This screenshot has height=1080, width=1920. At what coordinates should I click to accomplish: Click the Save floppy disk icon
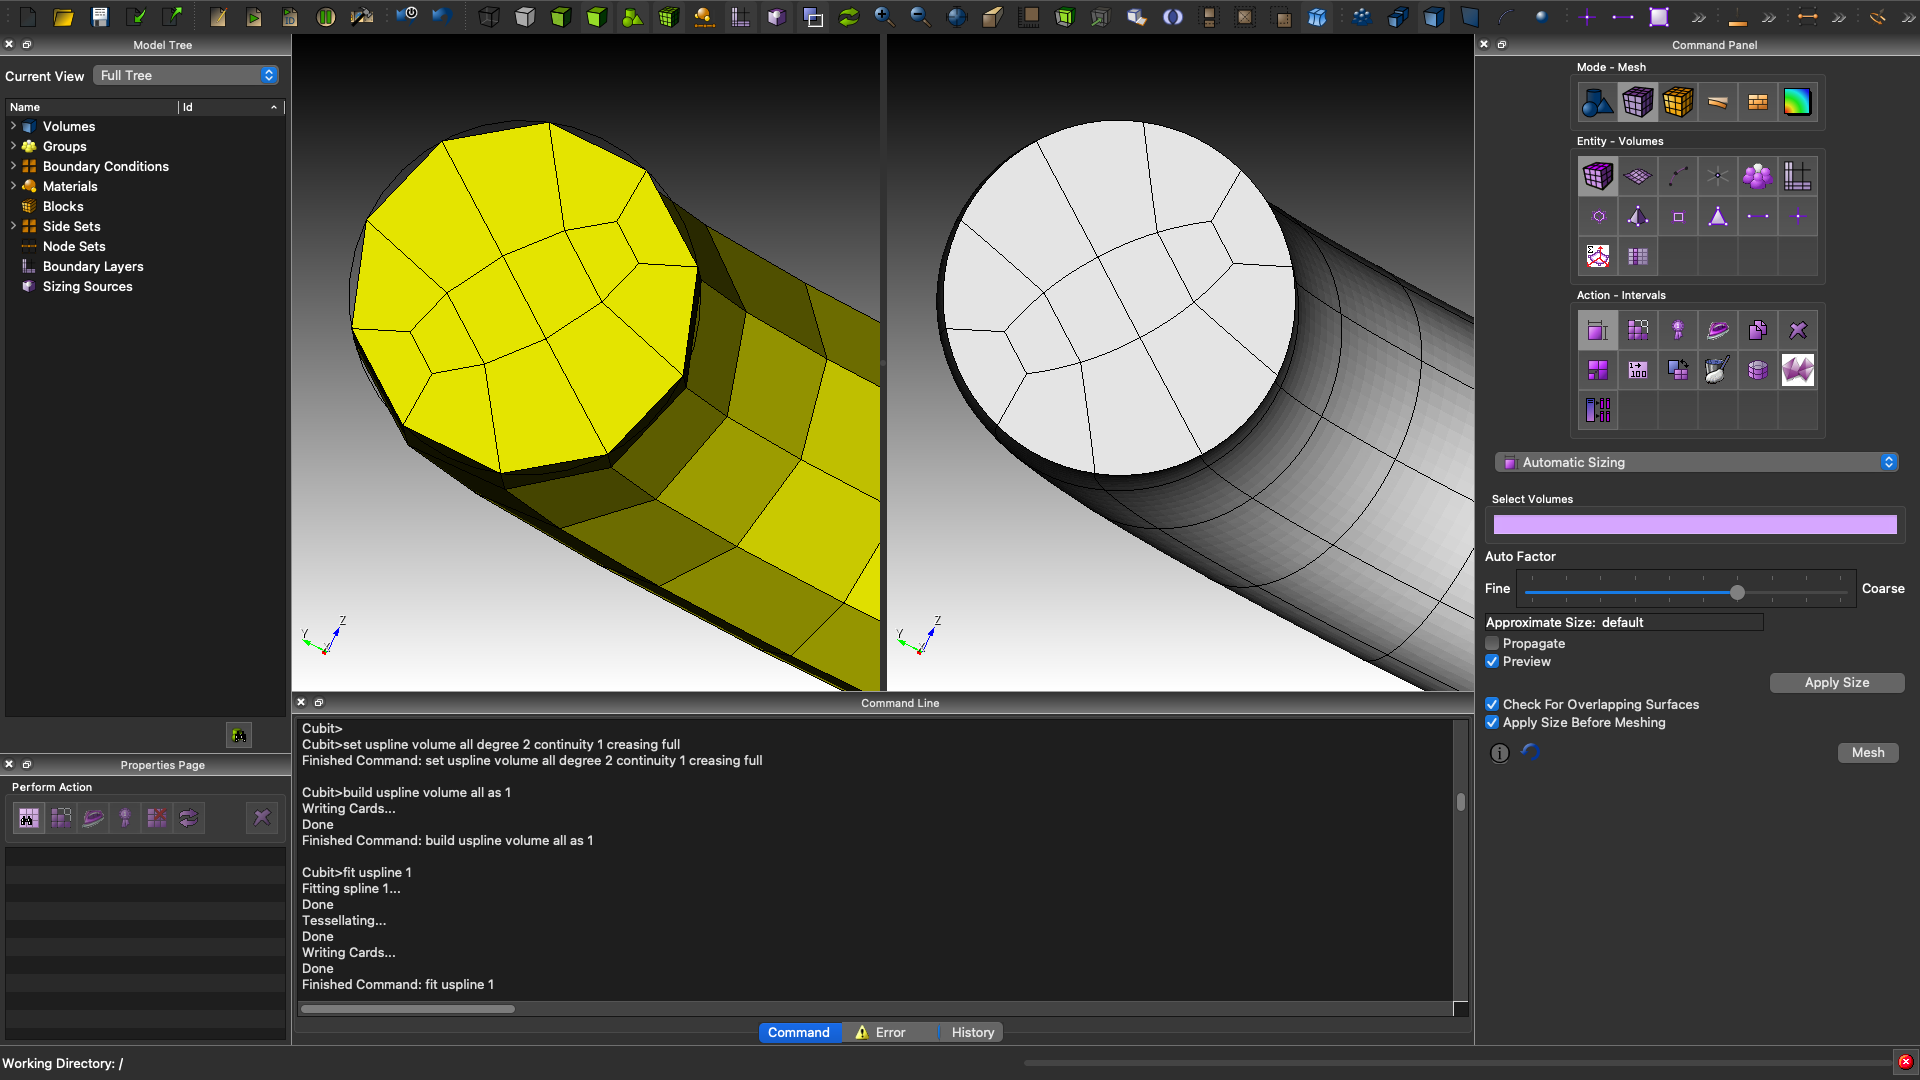(99, 17)
